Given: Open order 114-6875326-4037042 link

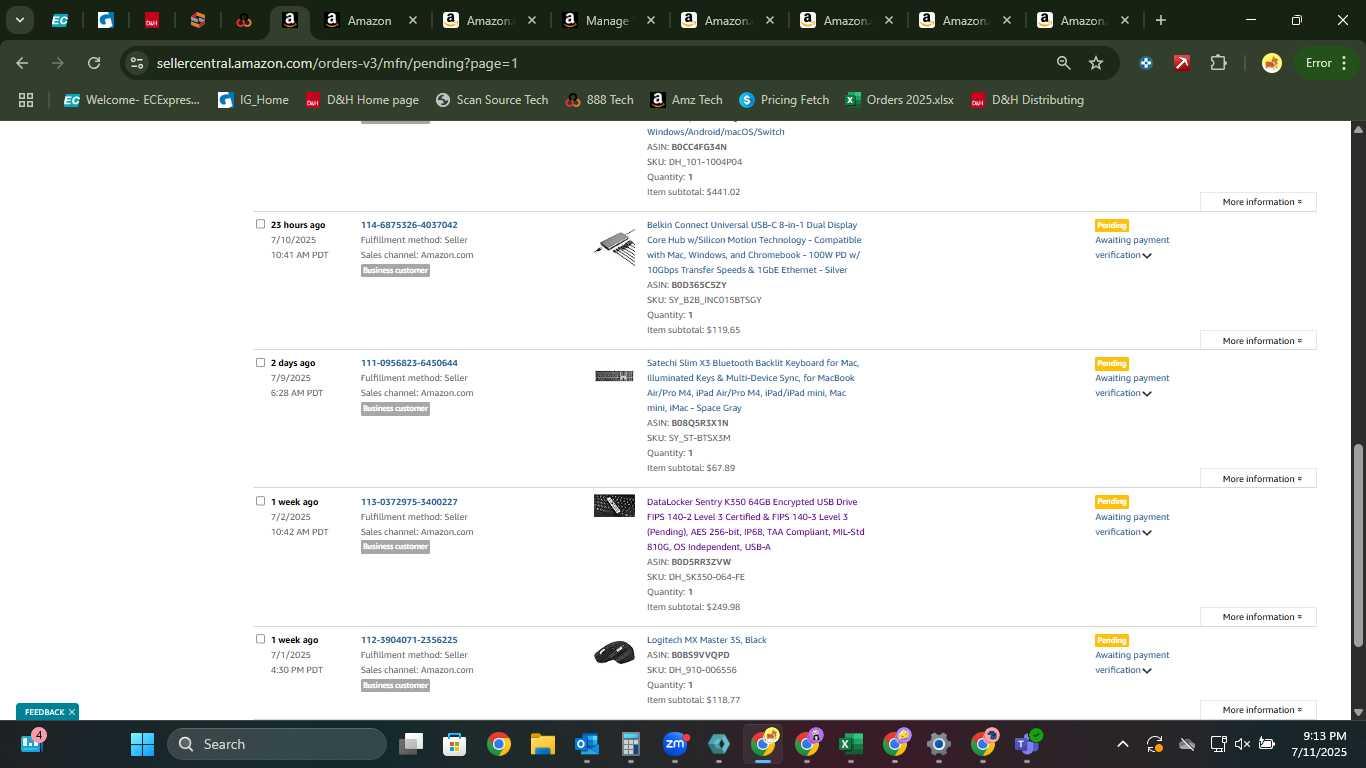Looking at the screenshot, I should (x=409, y=225).
